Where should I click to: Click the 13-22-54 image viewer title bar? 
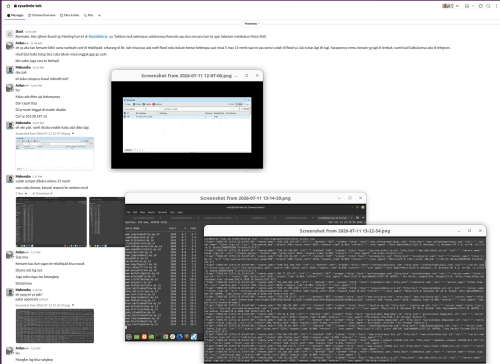(345, 231)
